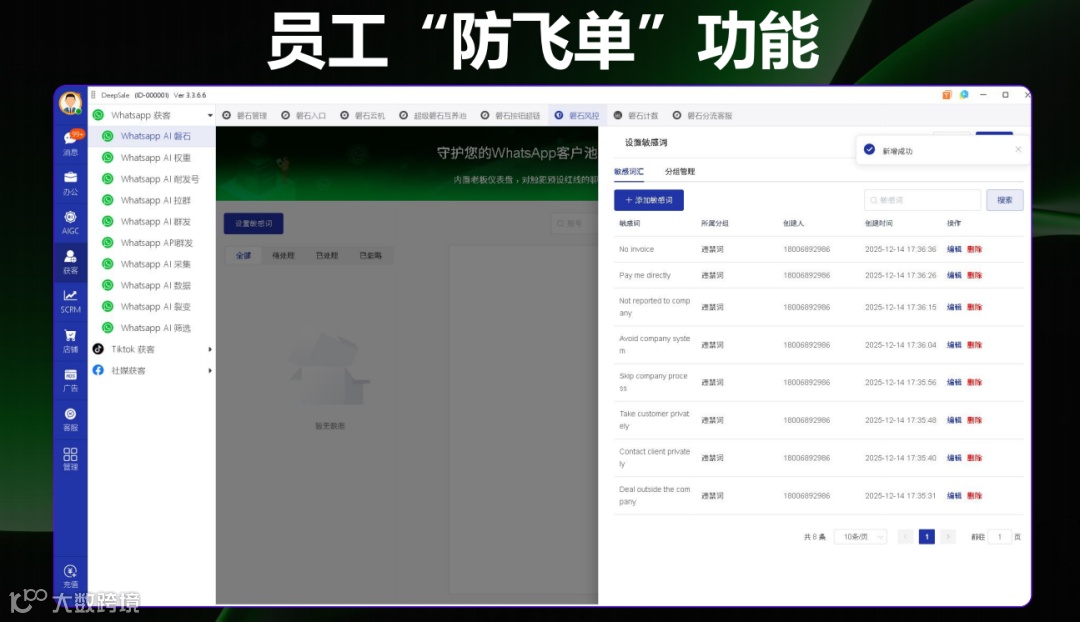Screen dimensions: 1080x622
Task: Select Whatsapp AI 耐发号 in the tree
Action: [152, 179]
